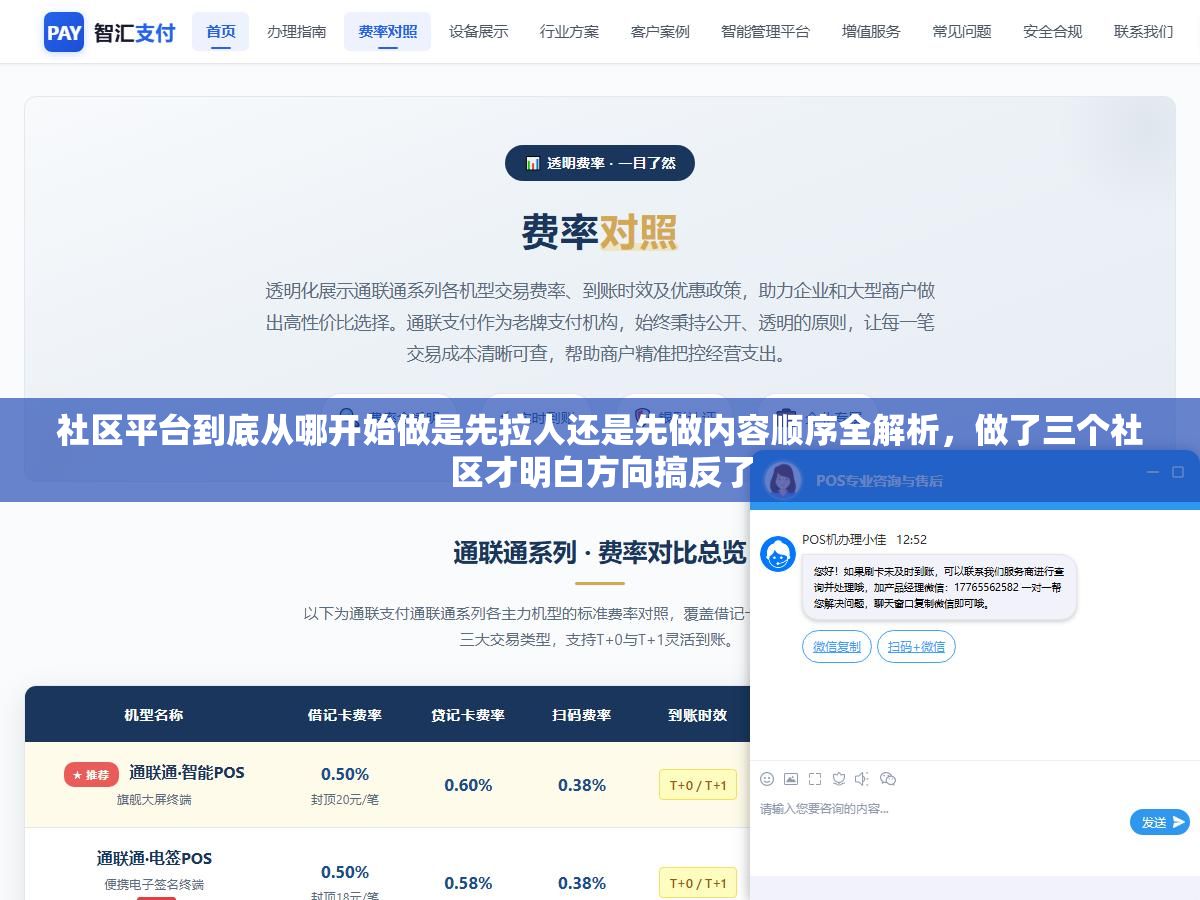Open 增值服务 nav item
The image size is (1200, 900).
871,31
